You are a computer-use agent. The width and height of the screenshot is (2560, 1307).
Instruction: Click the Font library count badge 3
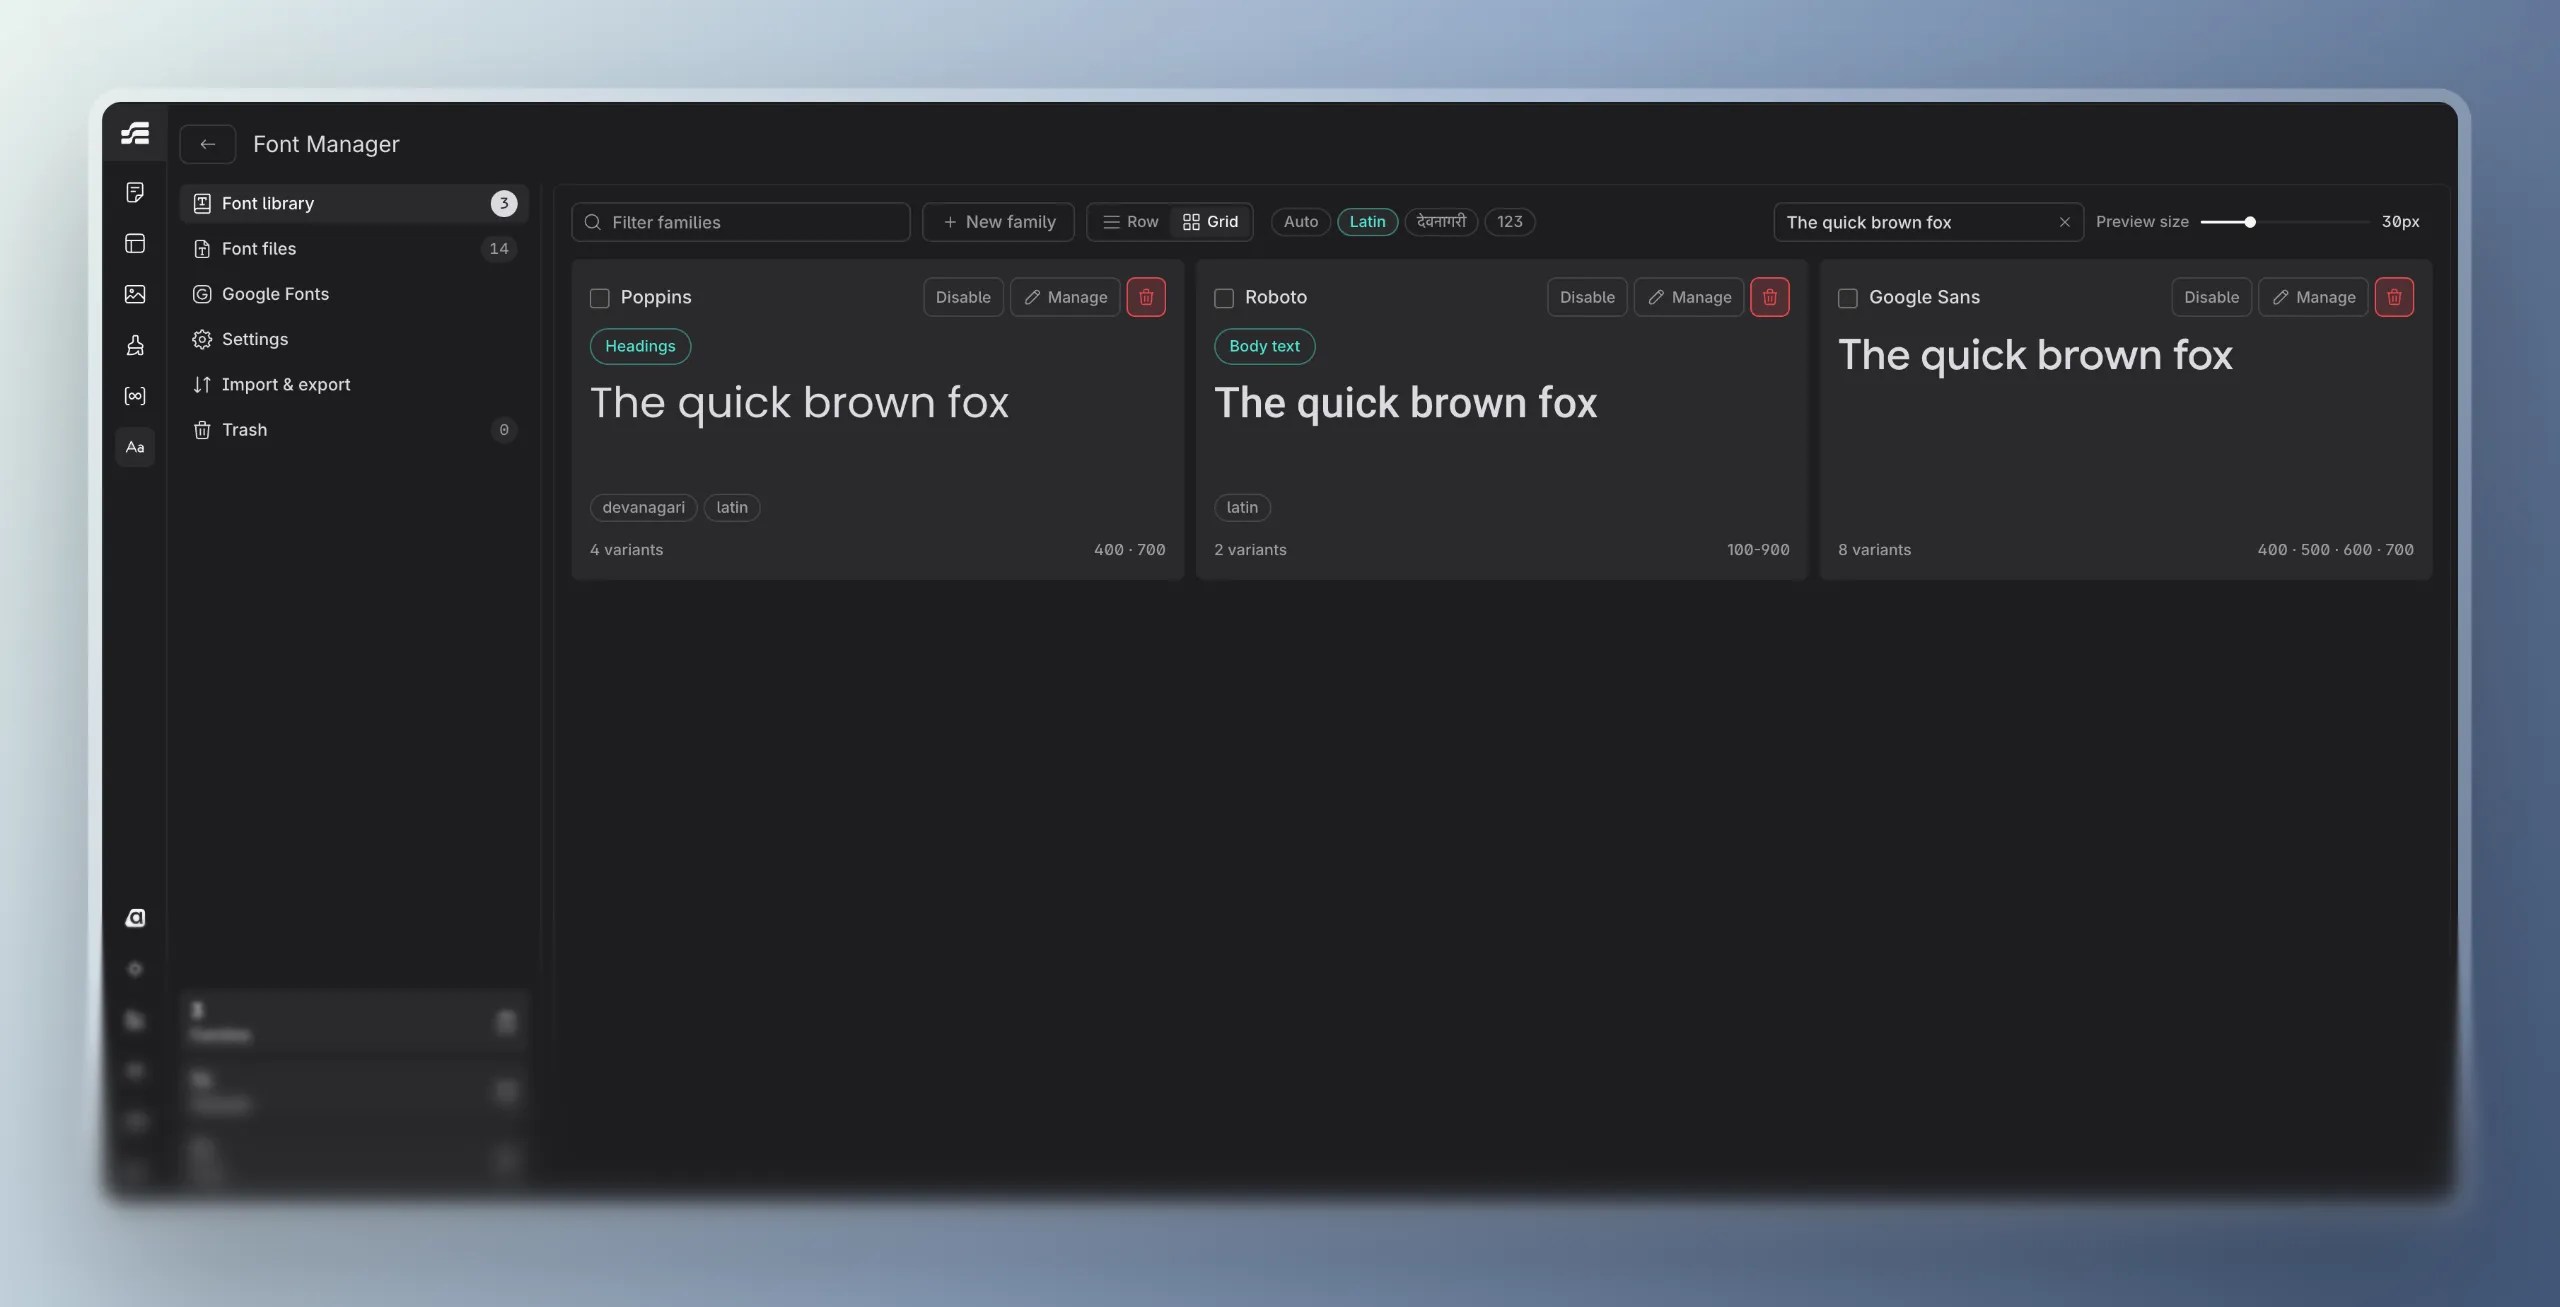(x=504, y=203)
